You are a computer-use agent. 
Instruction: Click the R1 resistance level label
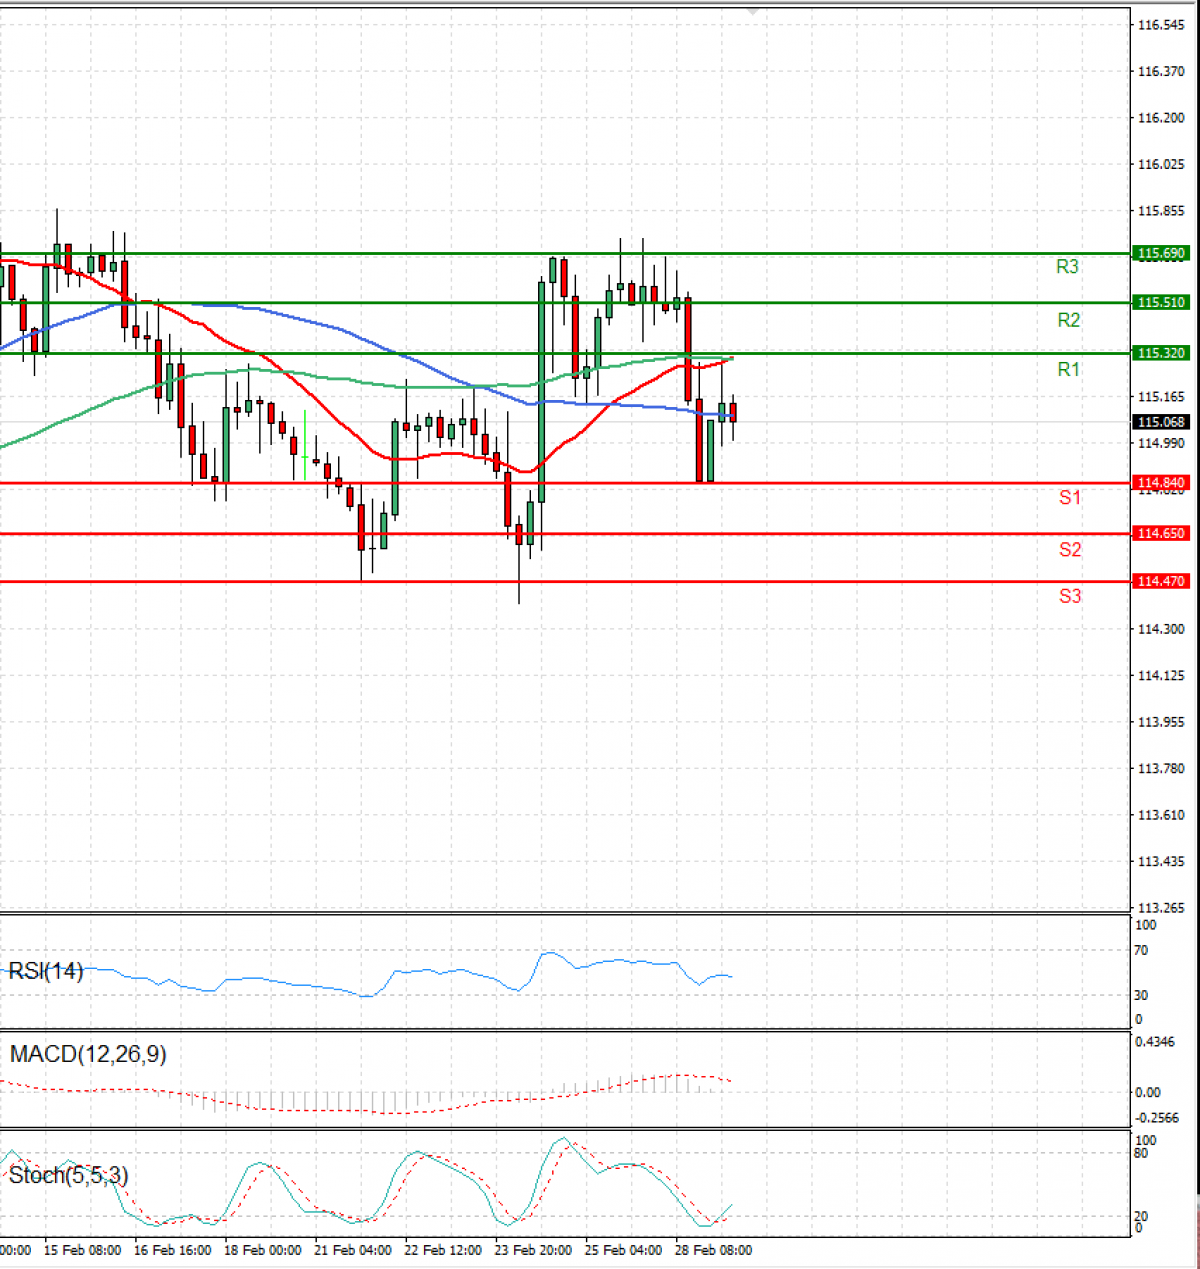(x=1068, y=370)
